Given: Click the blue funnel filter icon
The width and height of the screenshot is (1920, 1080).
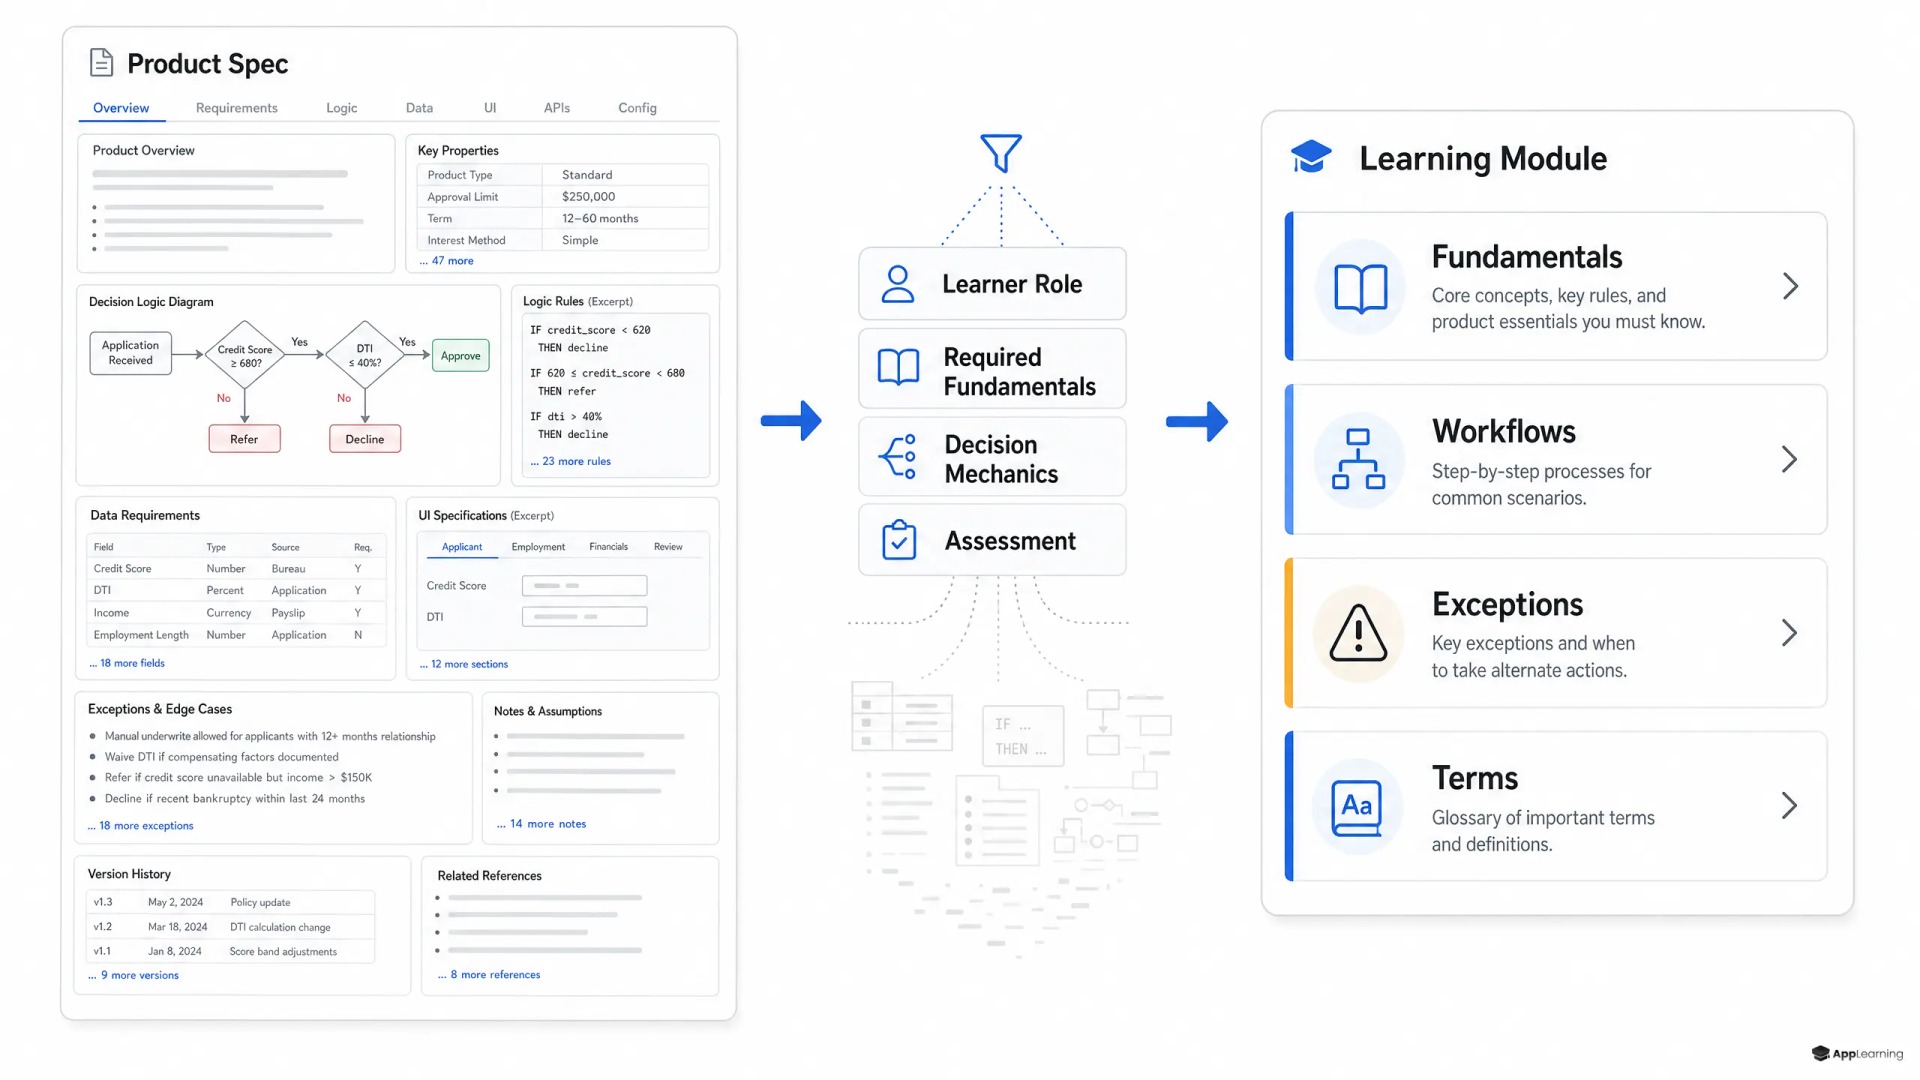Looking at the screenshot, I should pyautogui.click(x=1001, y=153).
